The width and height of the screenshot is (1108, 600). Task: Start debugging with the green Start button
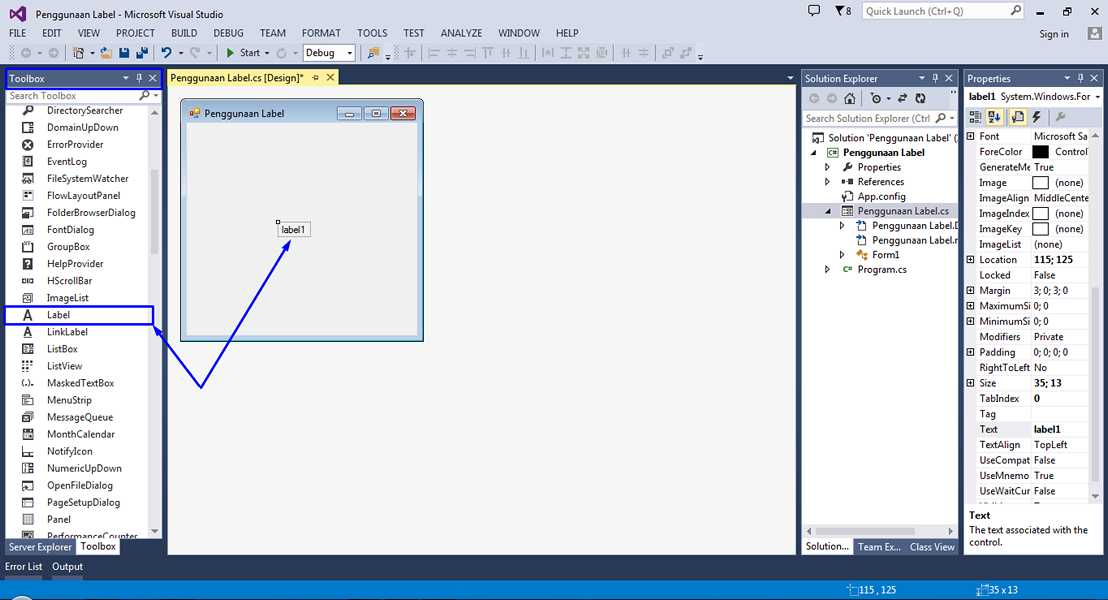pyautogui.click(x=242, y=53)
